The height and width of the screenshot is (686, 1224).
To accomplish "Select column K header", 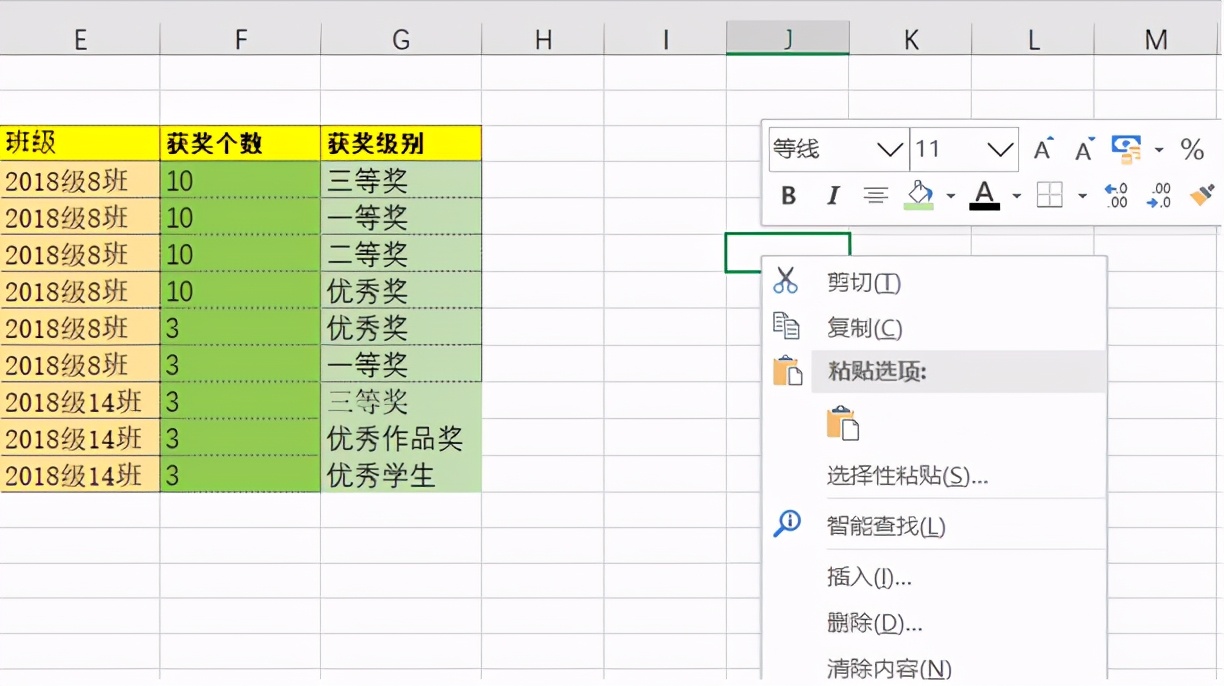I will (x=911, y=39).
